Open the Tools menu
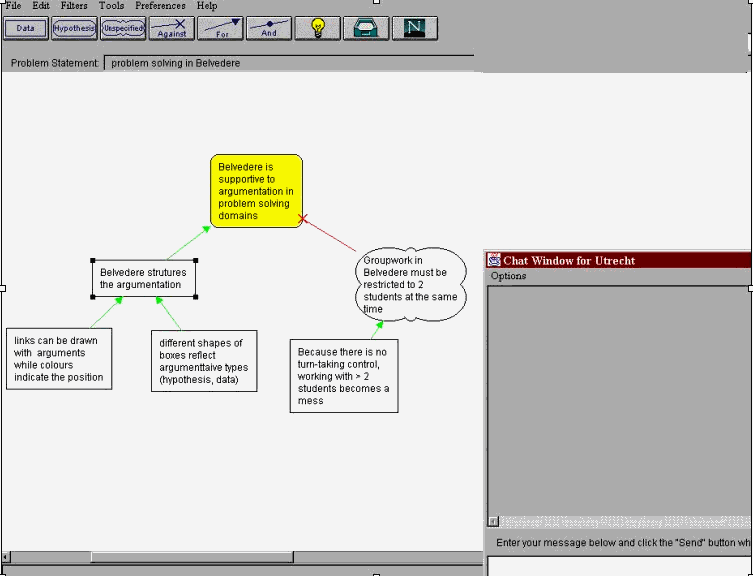This screenshot has width=753, height=576. point(111,6)
